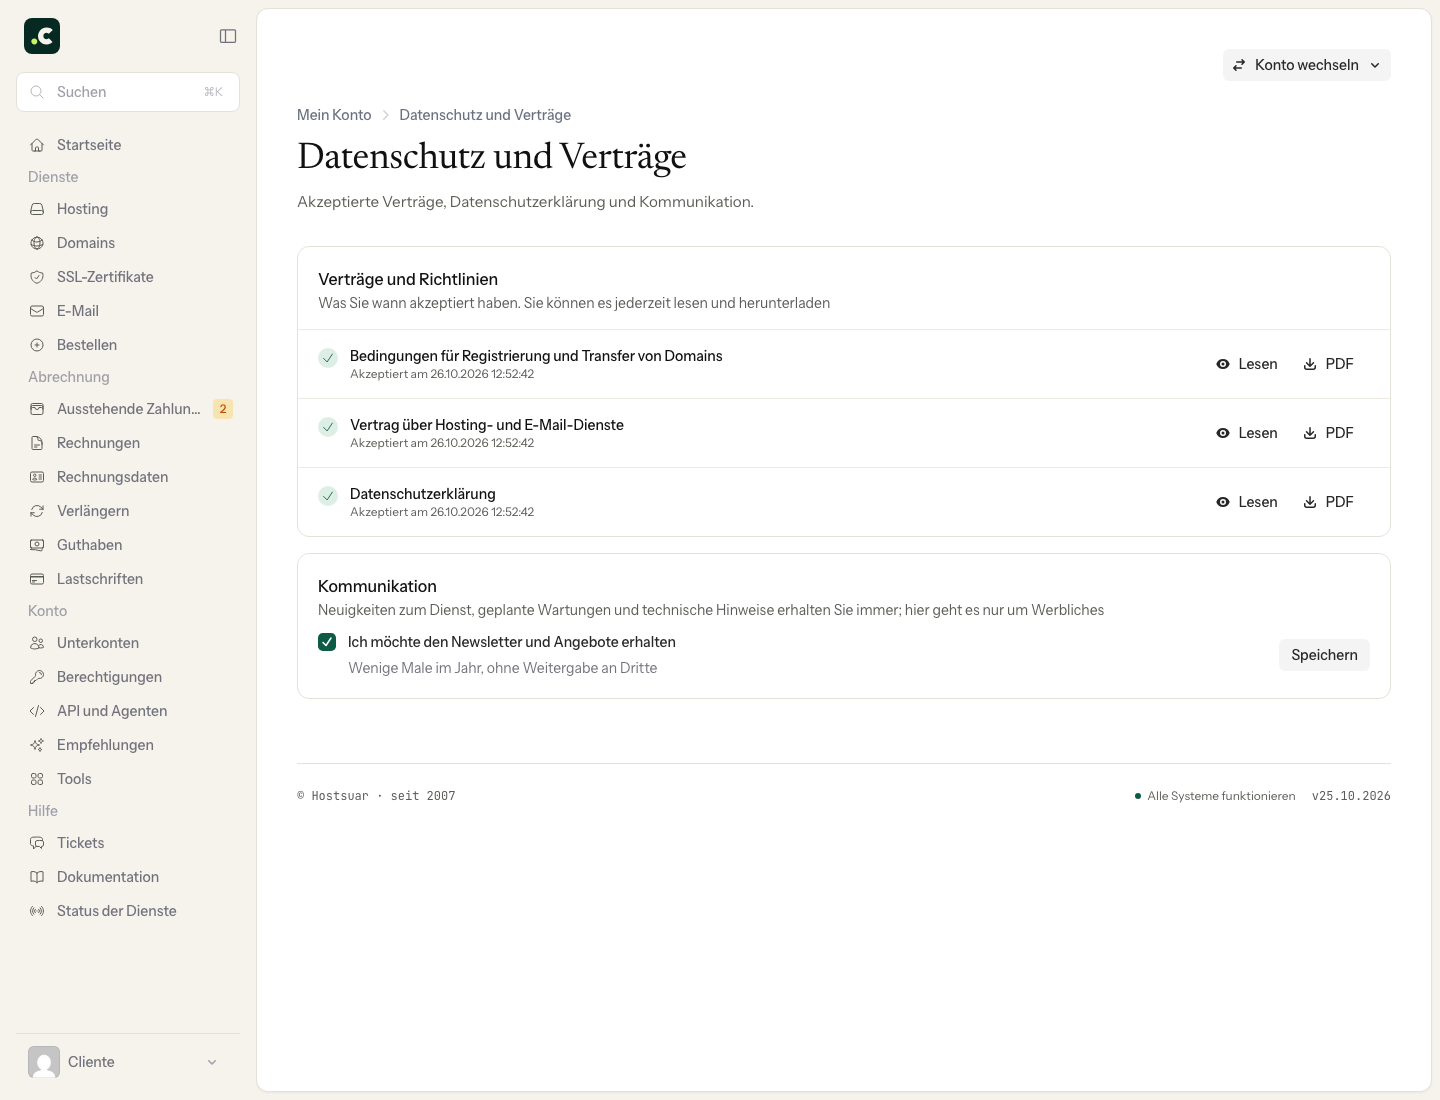Screen dimensions: 1440x1100
Task: Click the Cliente avatar image
Action: pyautogui.click(x=44, y=1062)
